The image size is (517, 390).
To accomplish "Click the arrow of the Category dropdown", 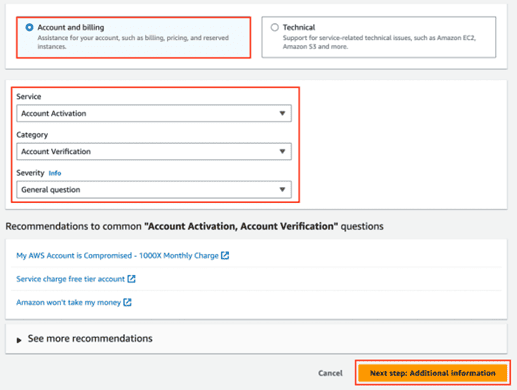I will [x=282, y=151].
